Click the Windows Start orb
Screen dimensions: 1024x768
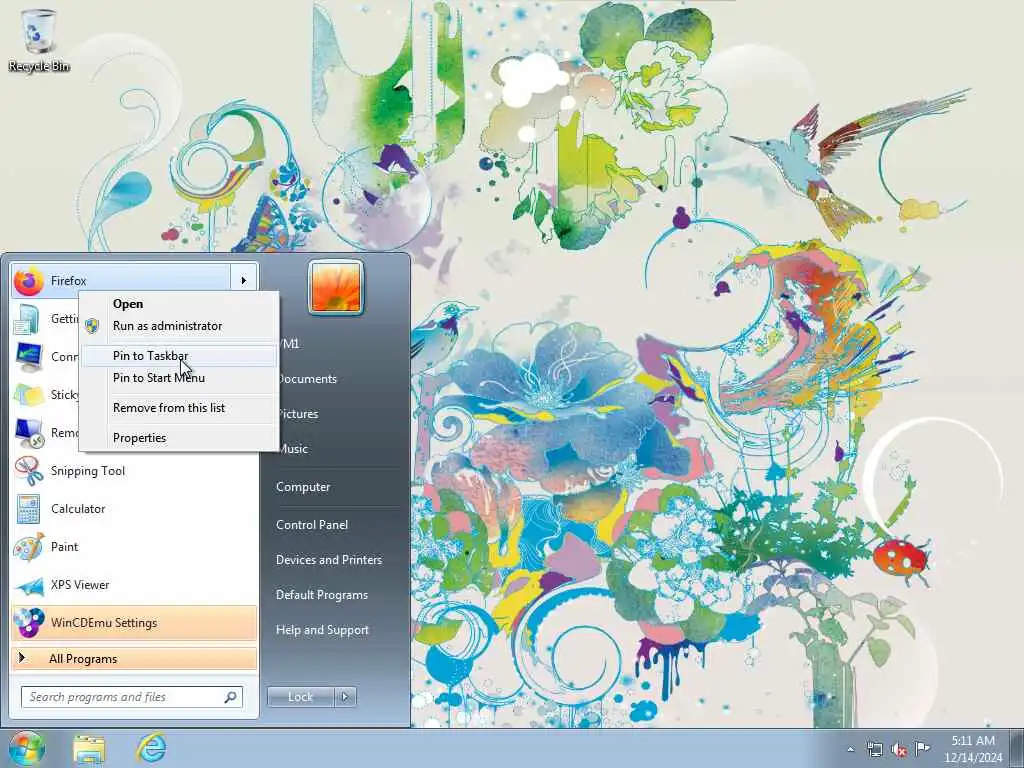pos(27,748)
